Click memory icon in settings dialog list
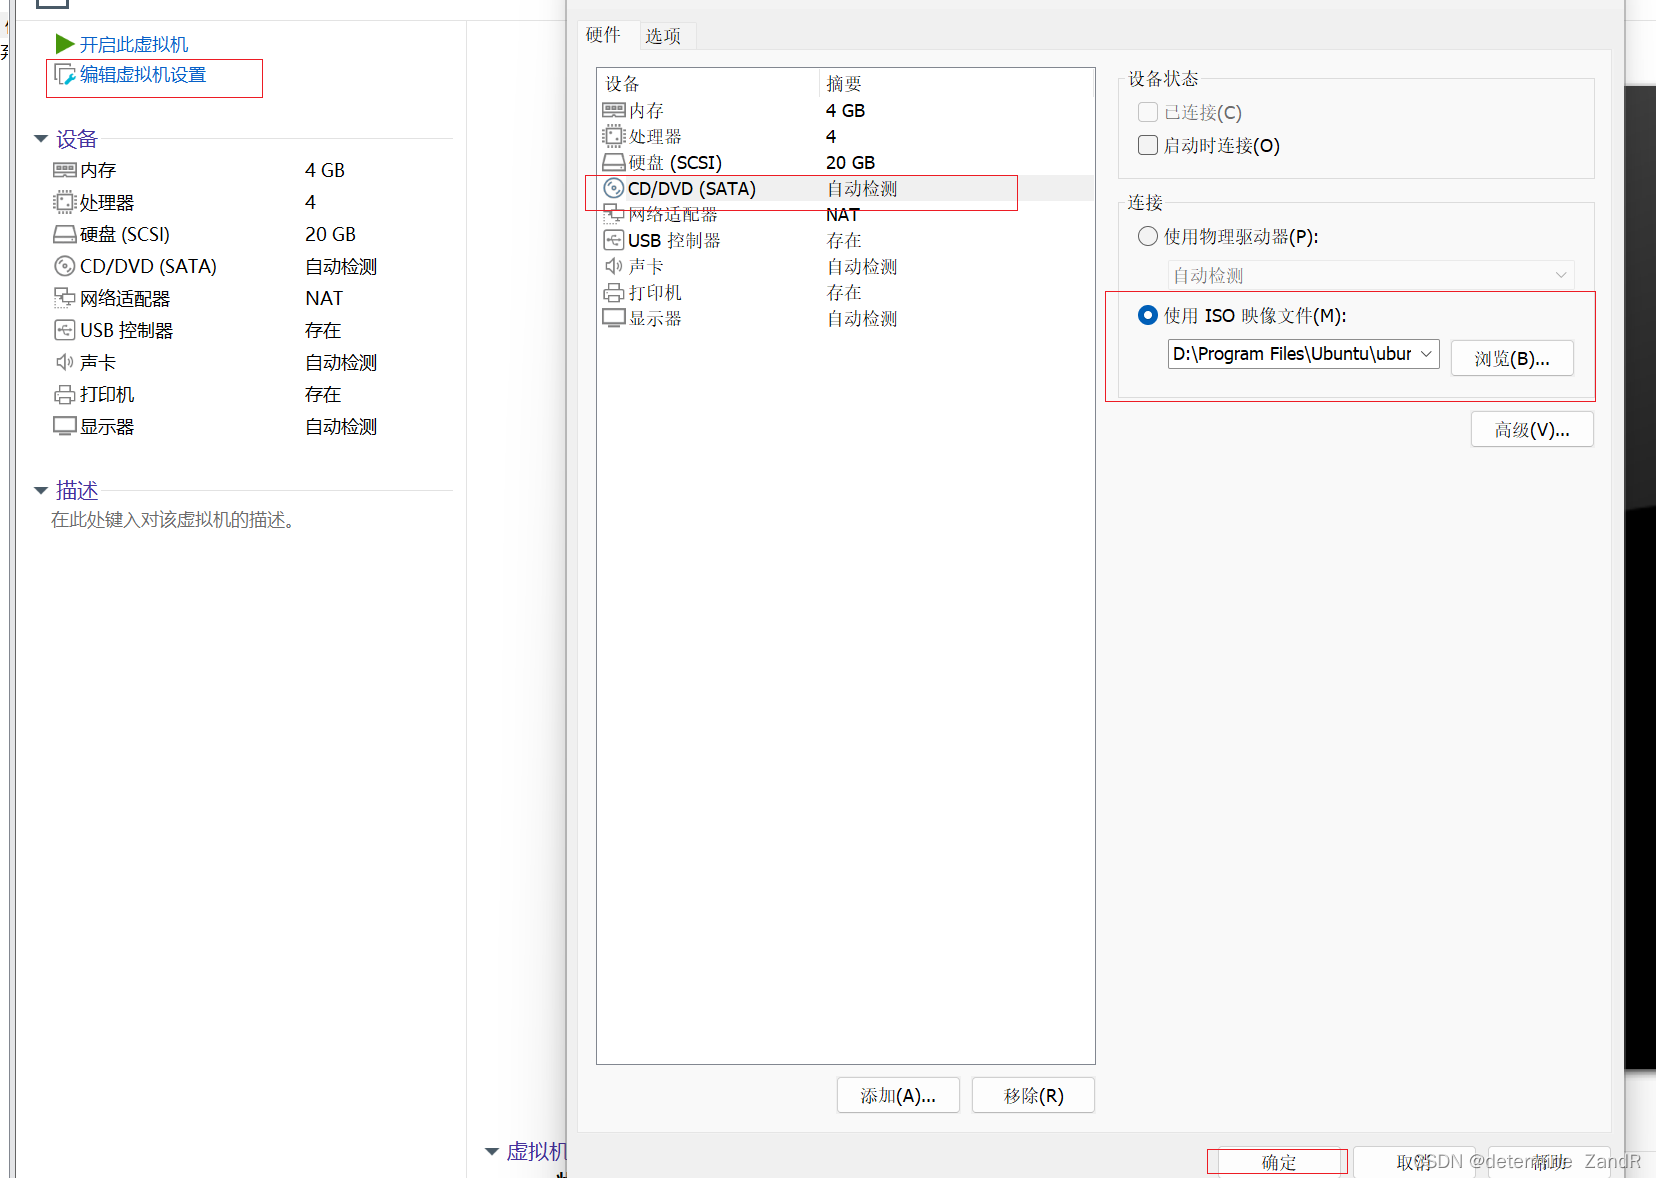Viewport: 1656px width, 1178px height. tap(614, 110)
